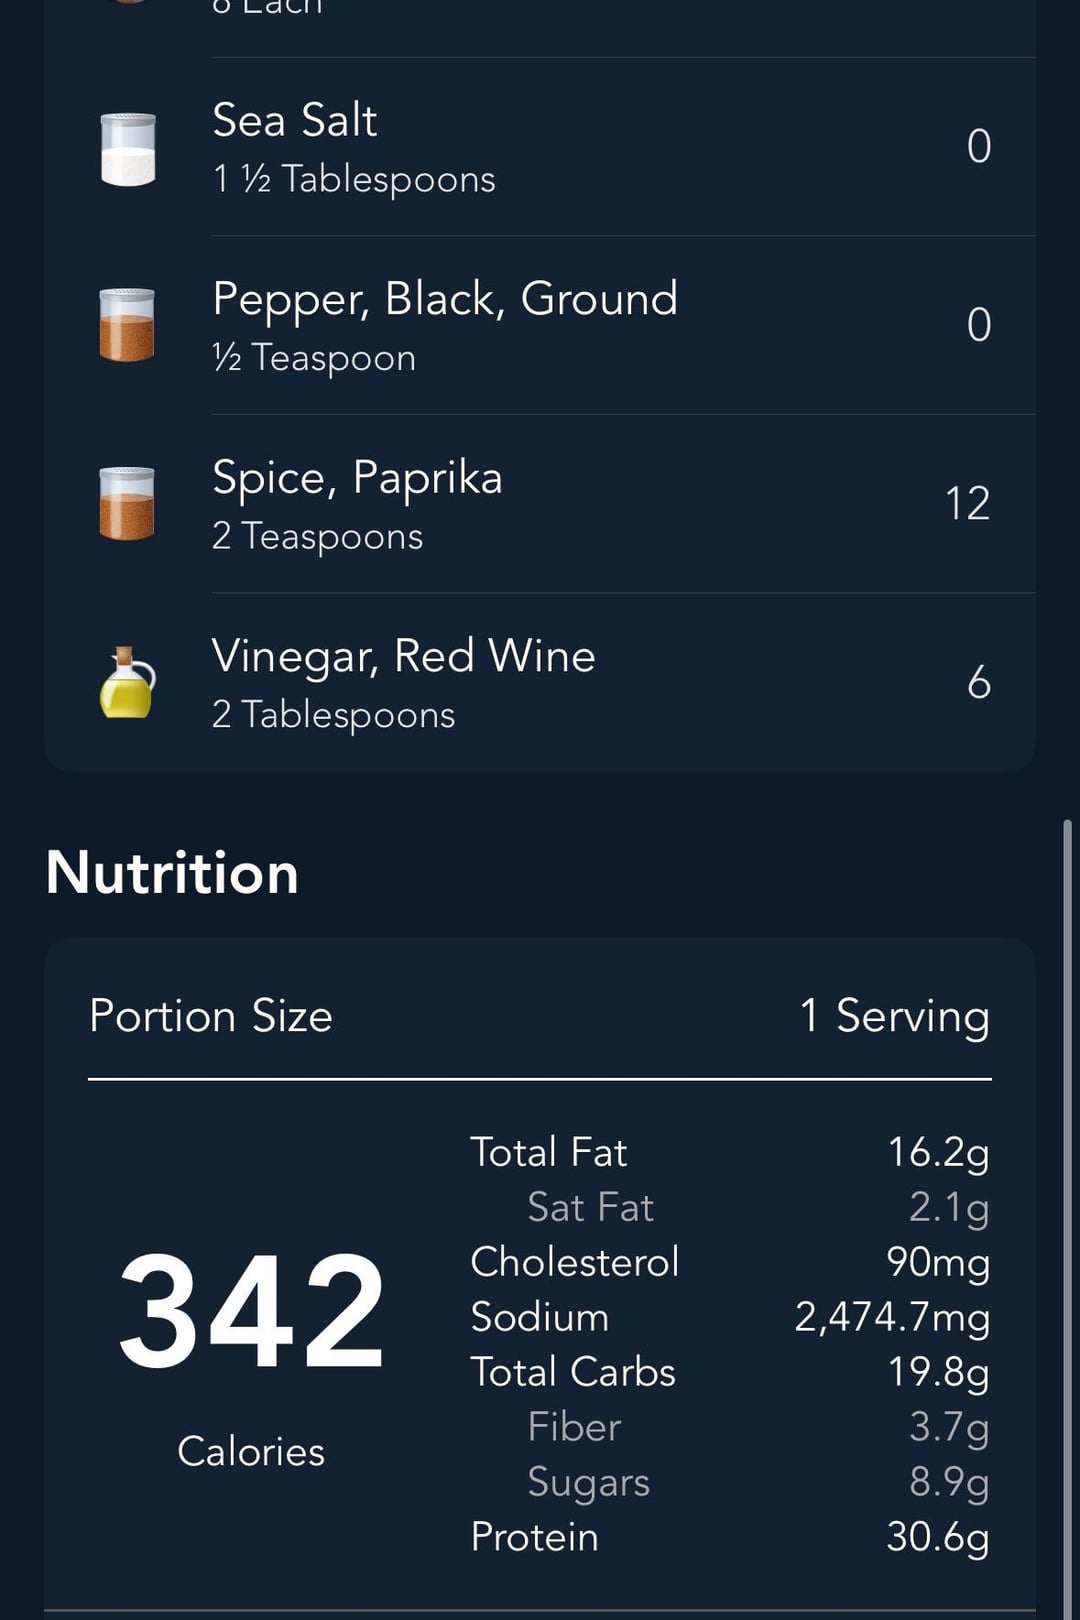Tap the Total Fat nutrition row
The image size is (1080, 1620).
730,1152
